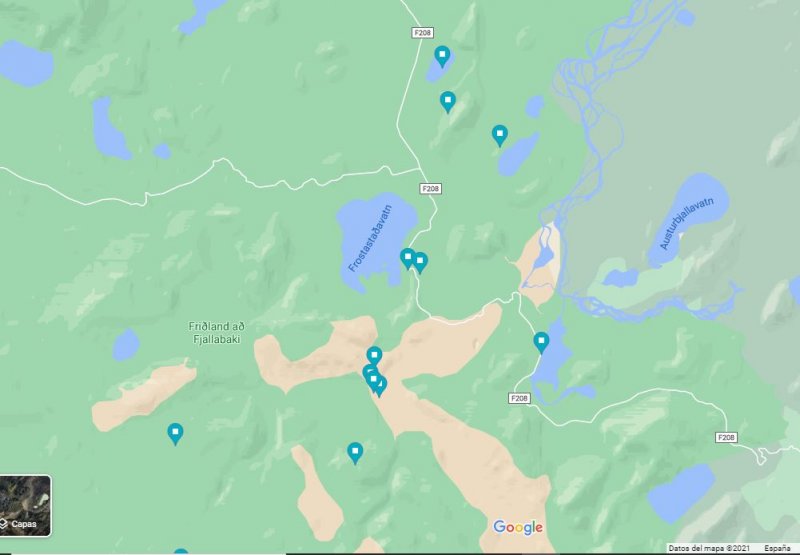Select the Friðland að Fjallabaki label

pyautogui.click(x=216, y=333)
